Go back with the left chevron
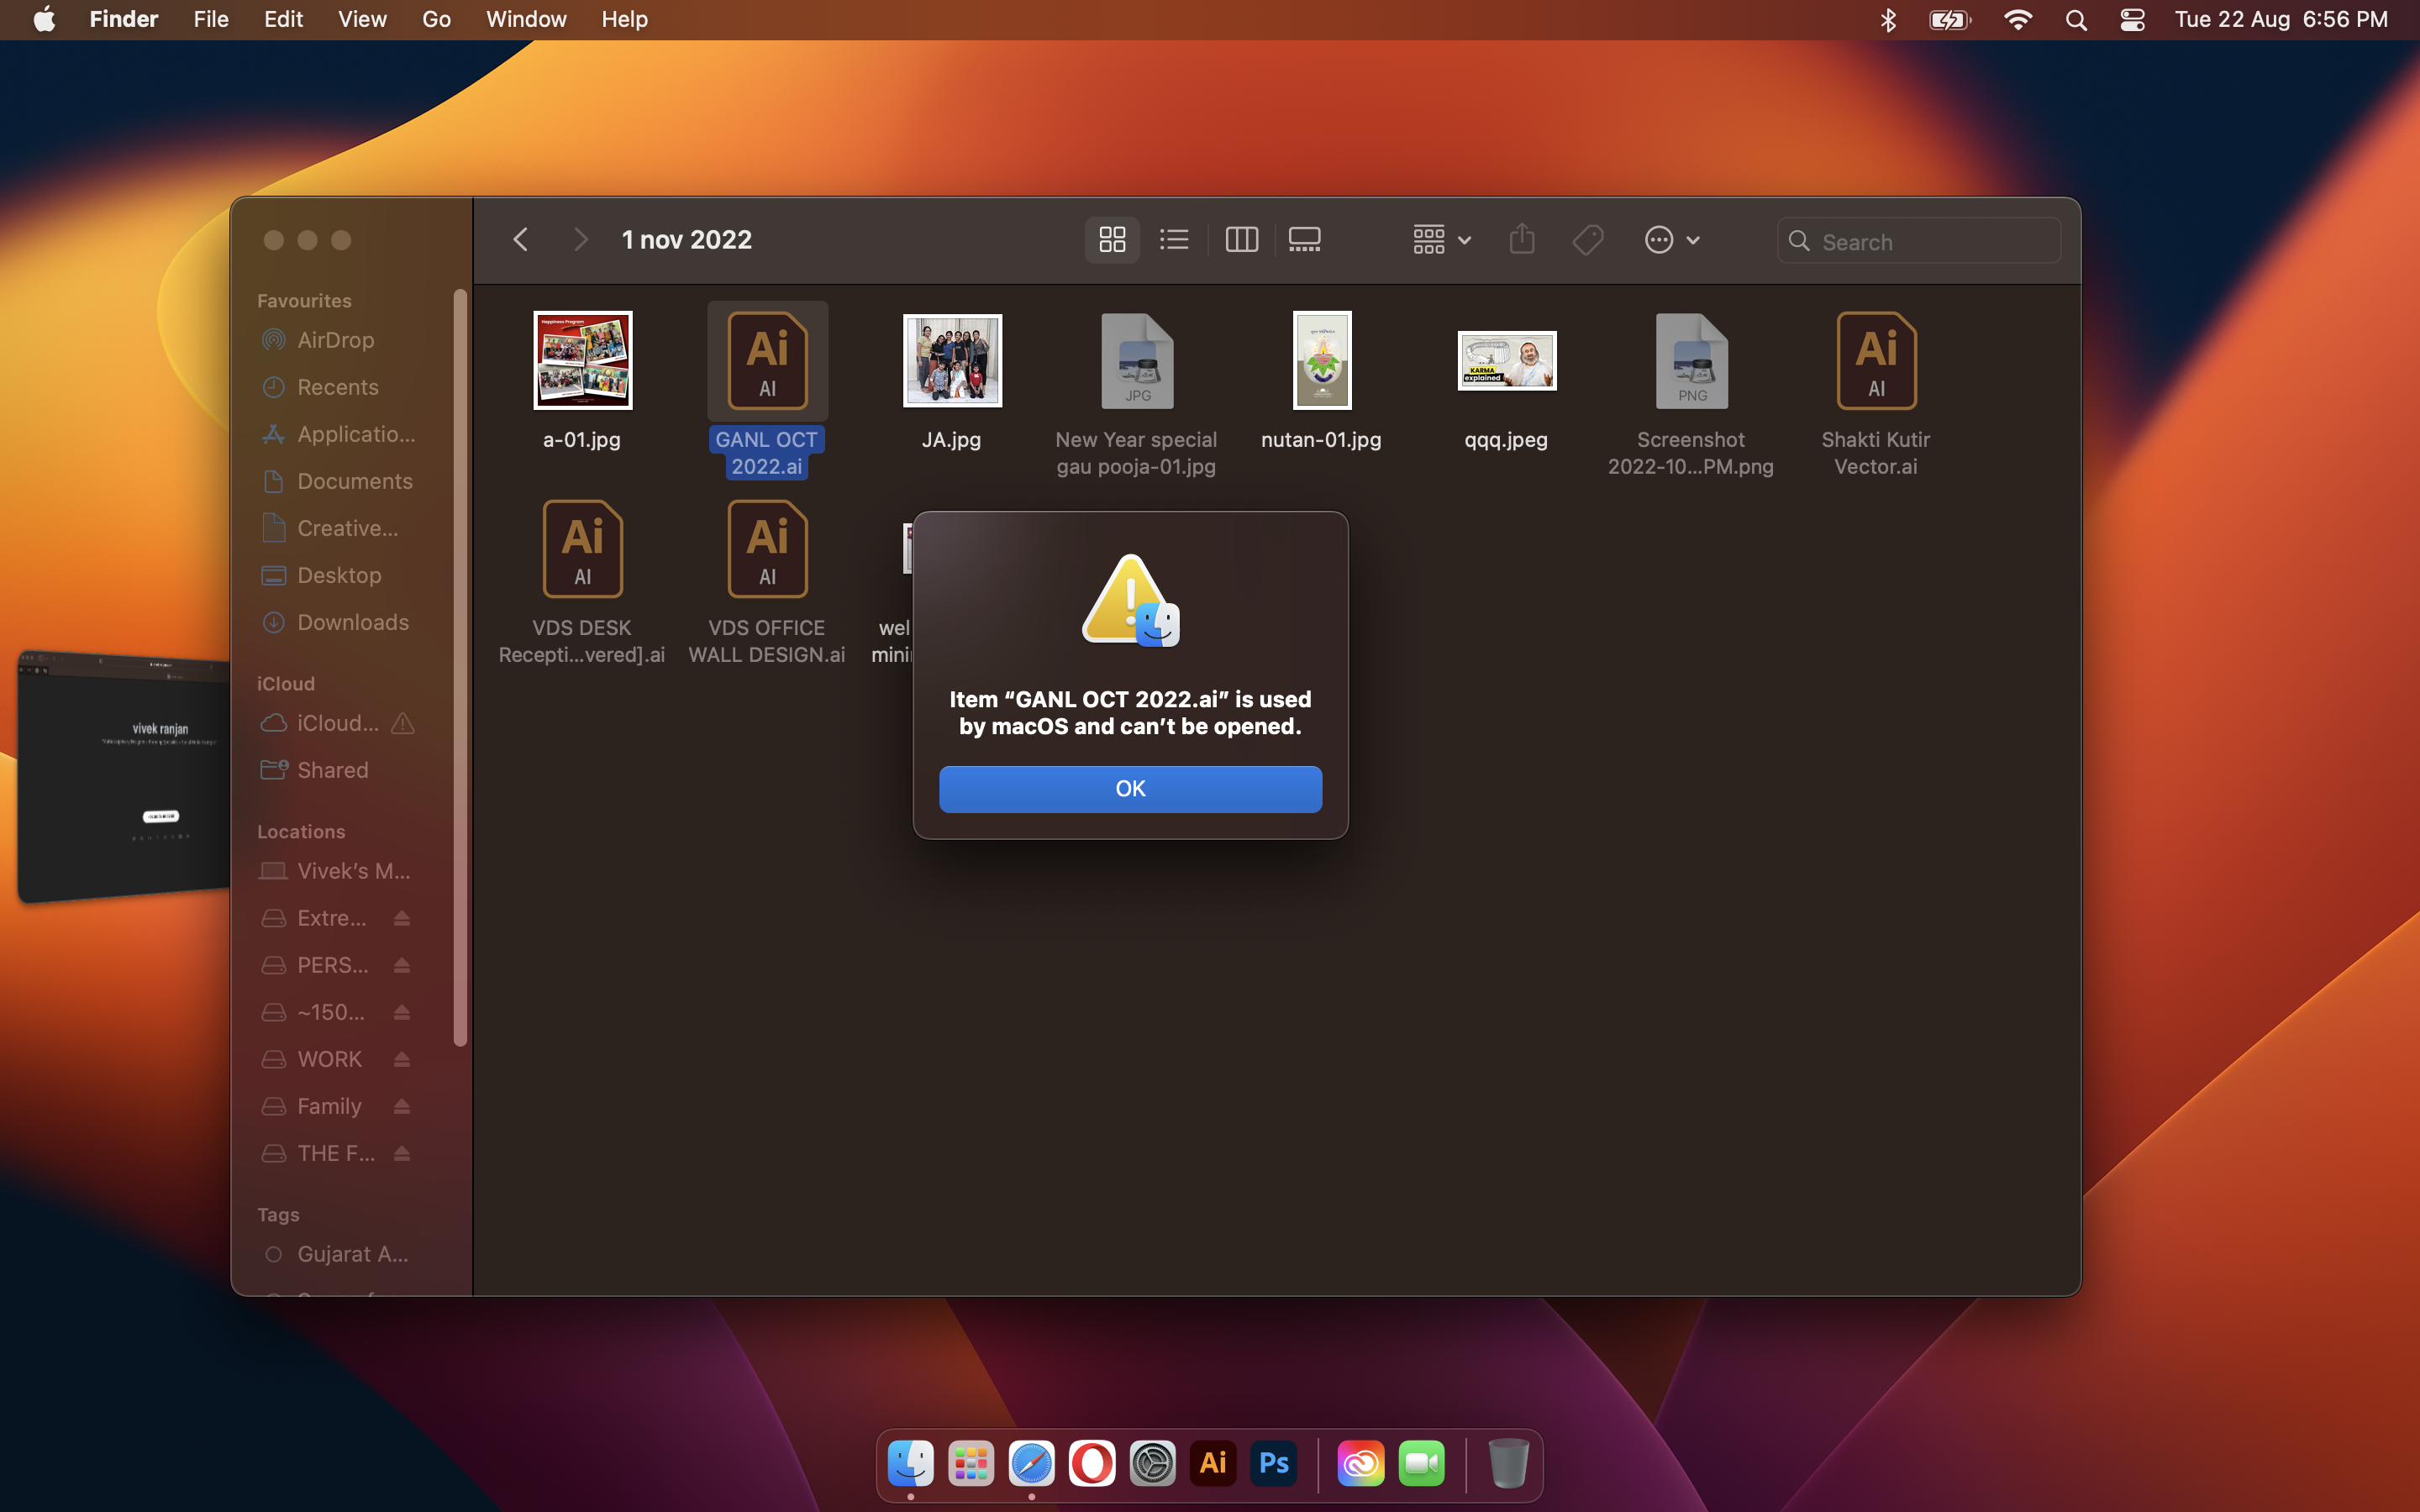This screenshot has height=1512, width=2420. (520, 240)
